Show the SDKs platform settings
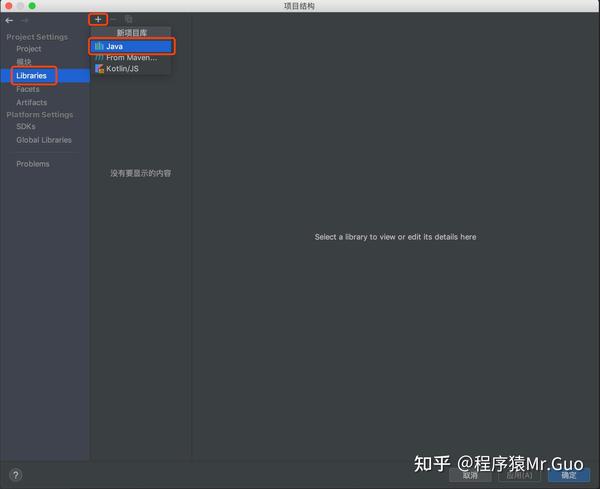 click(x=26, y=127)
